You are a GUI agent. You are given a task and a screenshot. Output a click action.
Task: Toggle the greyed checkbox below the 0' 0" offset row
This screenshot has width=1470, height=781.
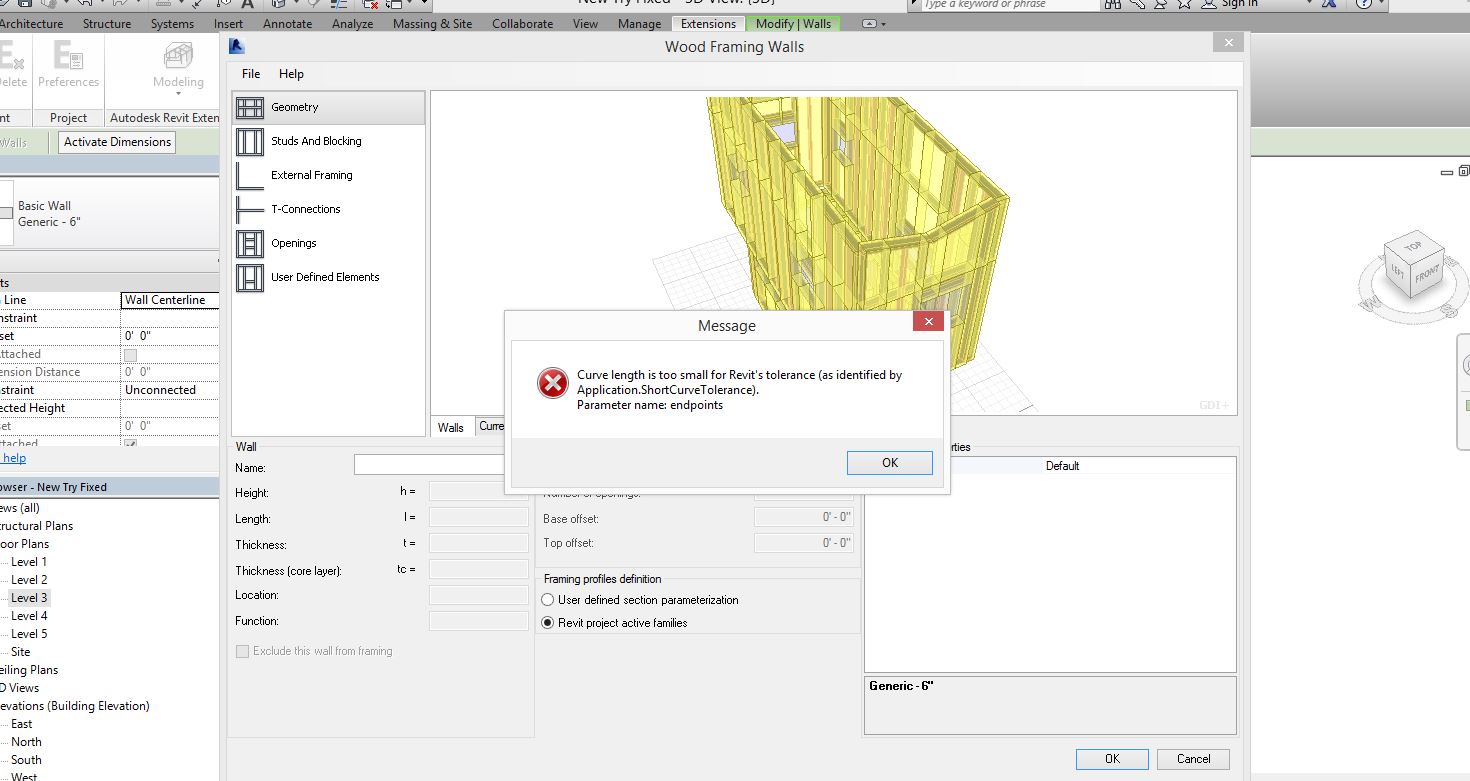(x=130, y=355)
